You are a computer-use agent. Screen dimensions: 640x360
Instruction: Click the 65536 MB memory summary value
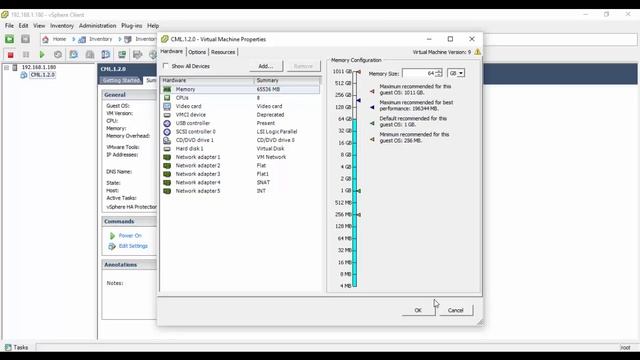pos(268,89)
